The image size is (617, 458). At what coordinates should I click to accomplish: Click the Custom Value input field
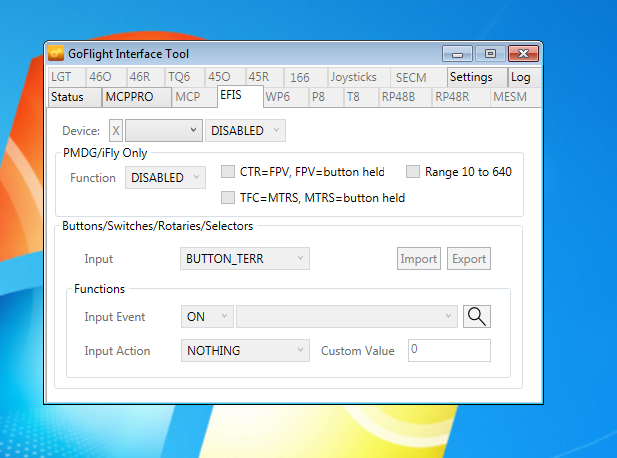[448, 351]
